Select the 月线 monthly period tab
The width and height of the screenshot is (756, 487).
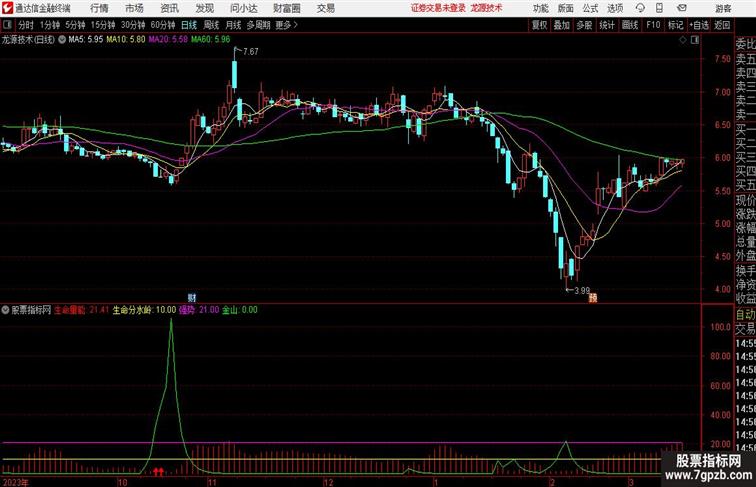coord(233,25)
